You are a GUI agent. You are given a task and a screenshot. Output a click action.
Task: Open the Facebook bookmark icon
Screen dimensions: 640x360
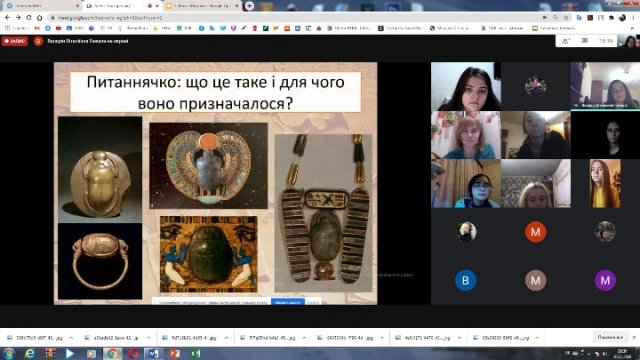[x=201, y=28]
